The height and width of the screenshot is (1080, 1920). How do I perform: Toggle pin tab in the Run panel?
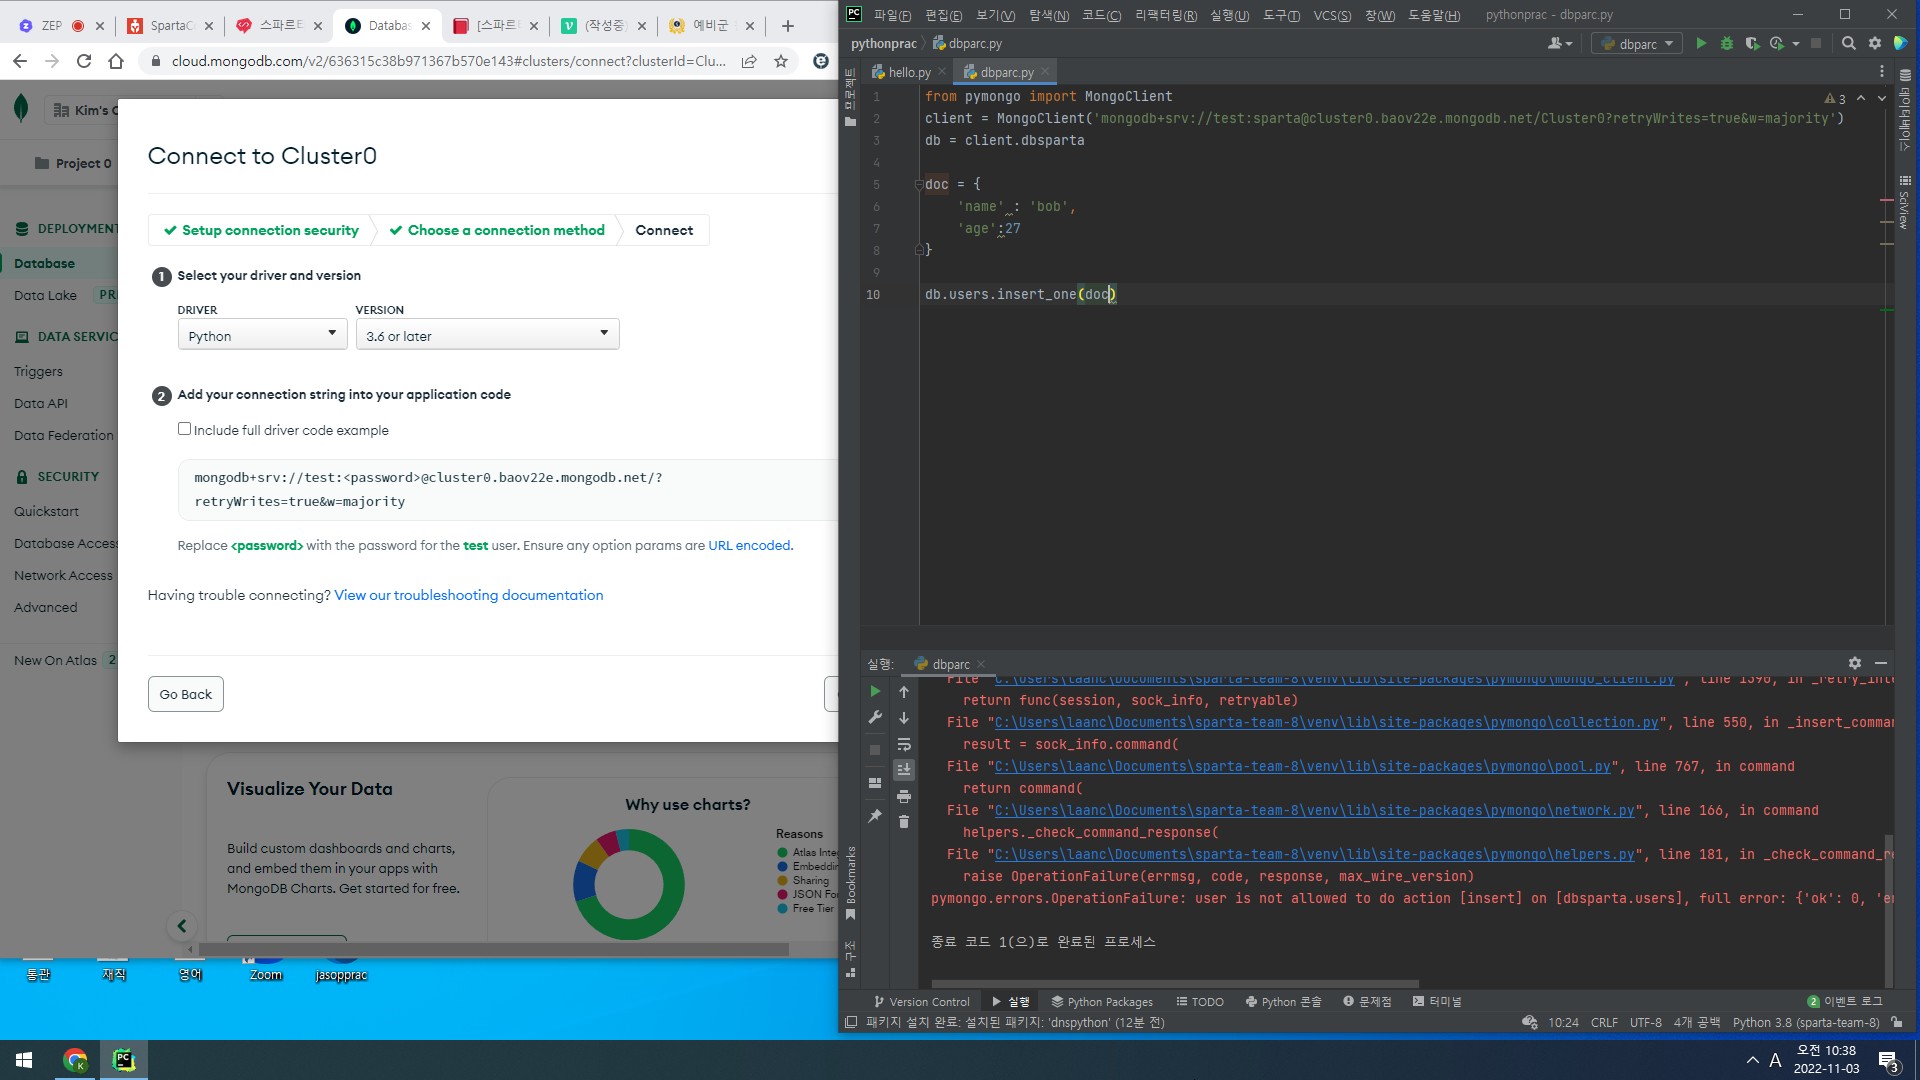click(875, 816)
